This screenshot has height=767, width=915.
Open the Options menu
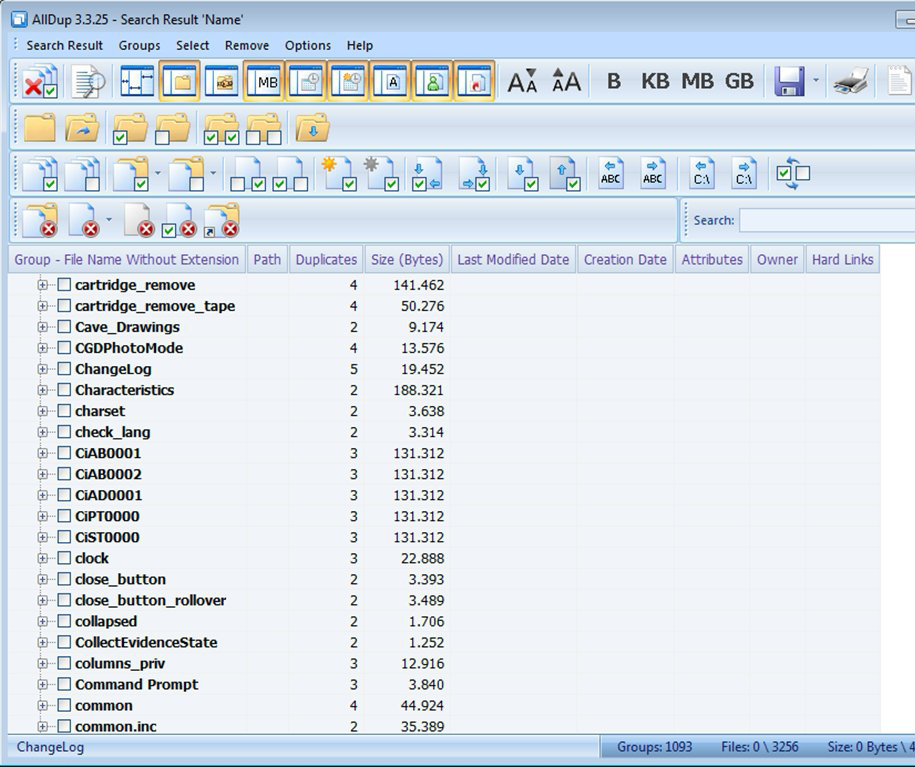pos(308,46)
